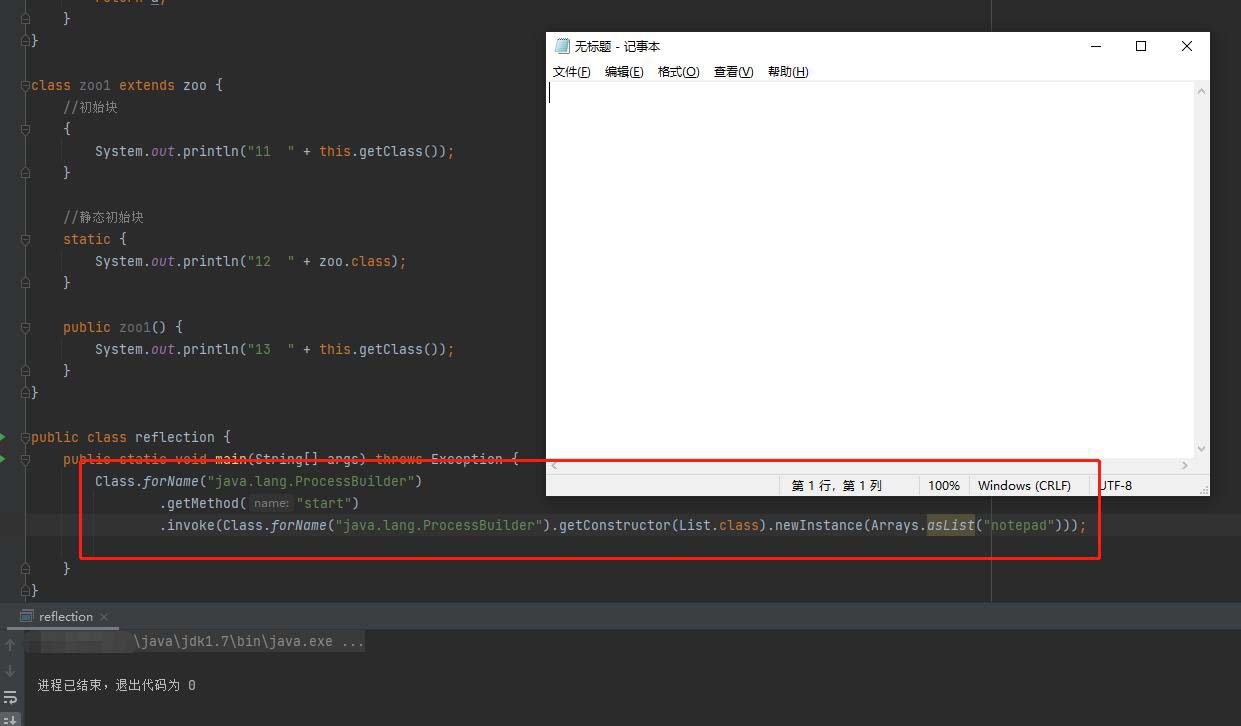Open Notepad's 编辑(E) menu
The height and width of the screenshot is (726, 1241).
point(623,72)
